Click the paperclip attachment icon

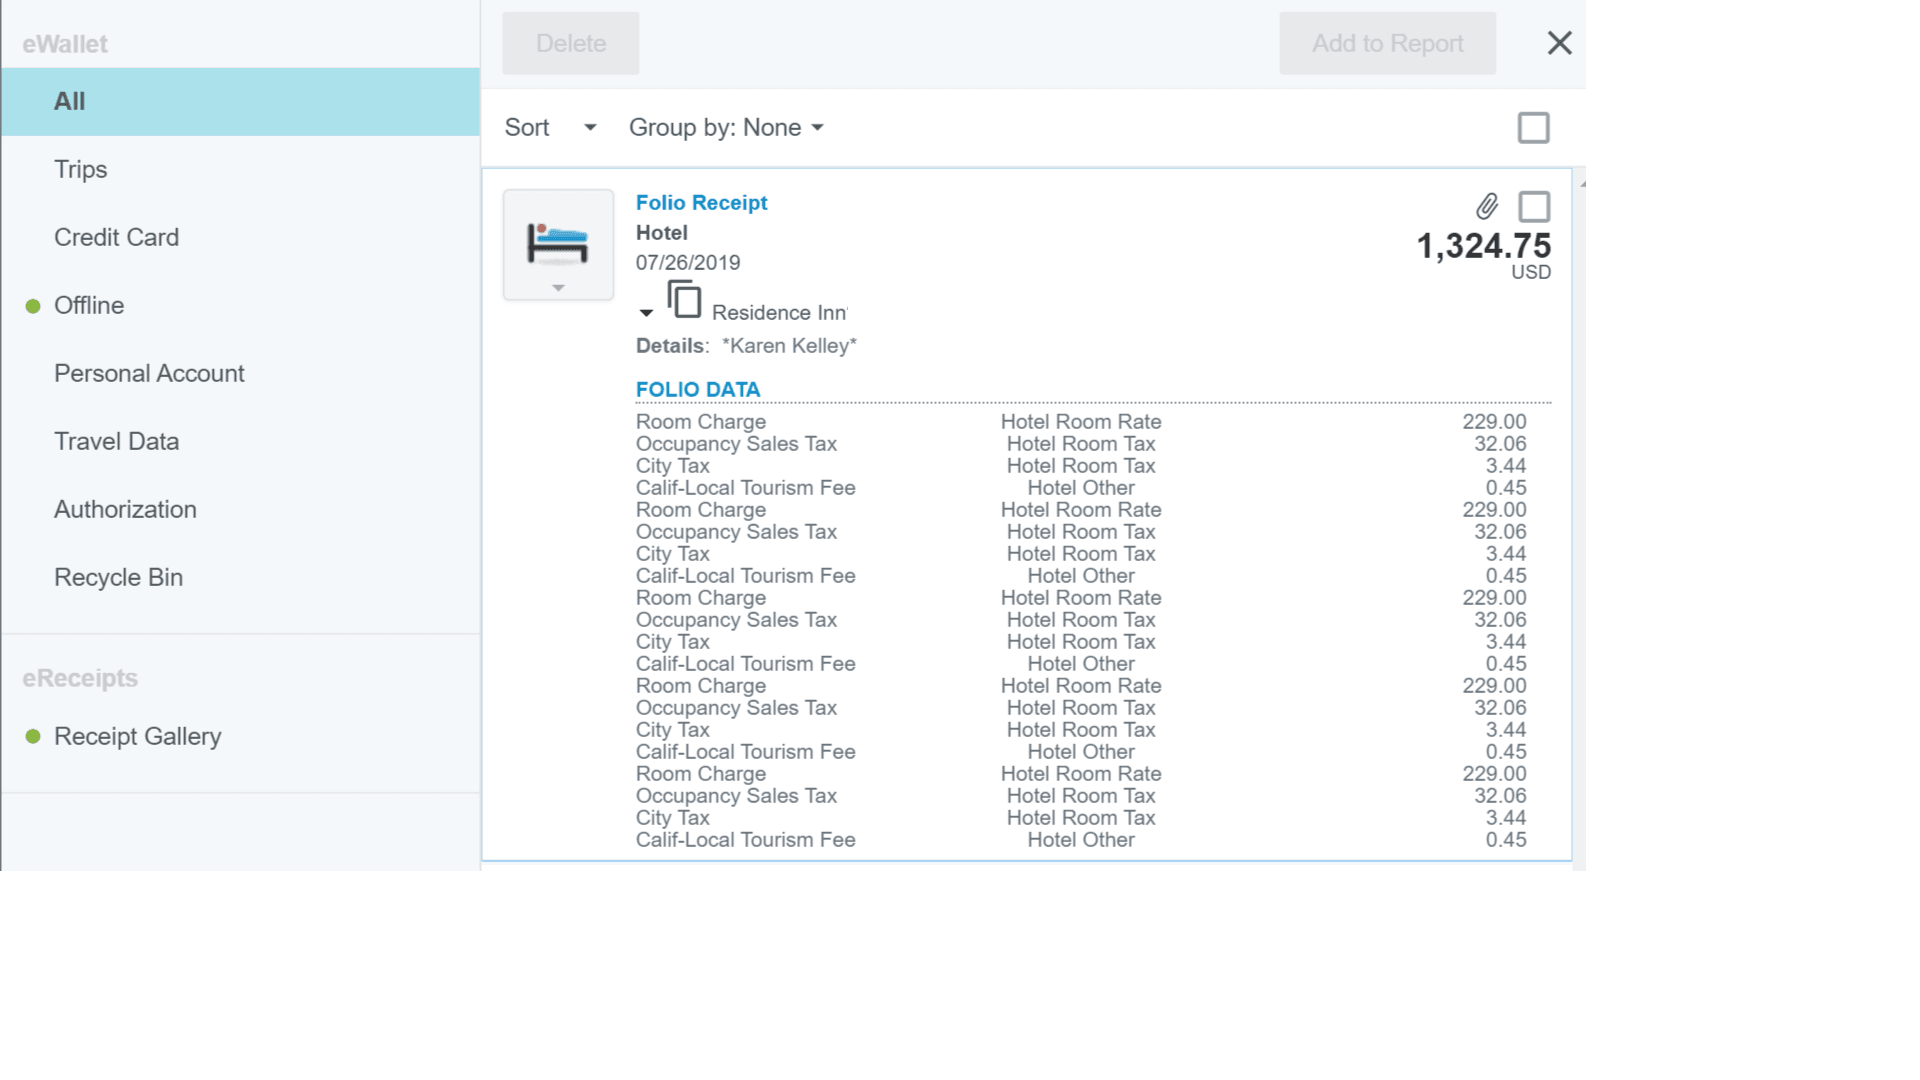(x=1487, y=207)
